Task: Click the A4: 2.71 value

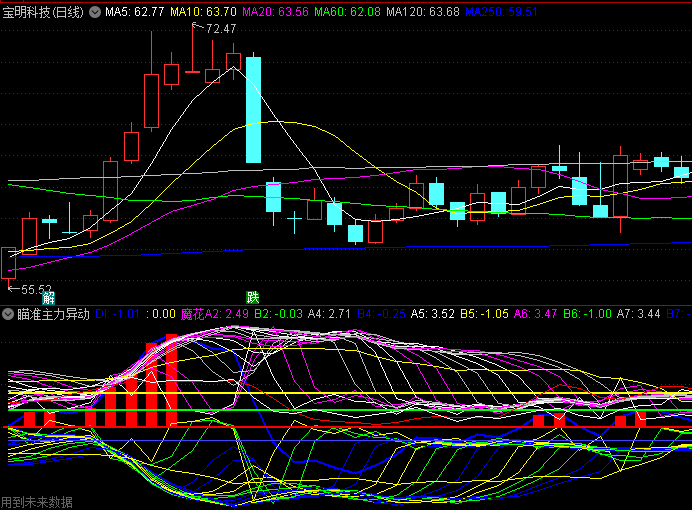Action: [x=329, y=314]
